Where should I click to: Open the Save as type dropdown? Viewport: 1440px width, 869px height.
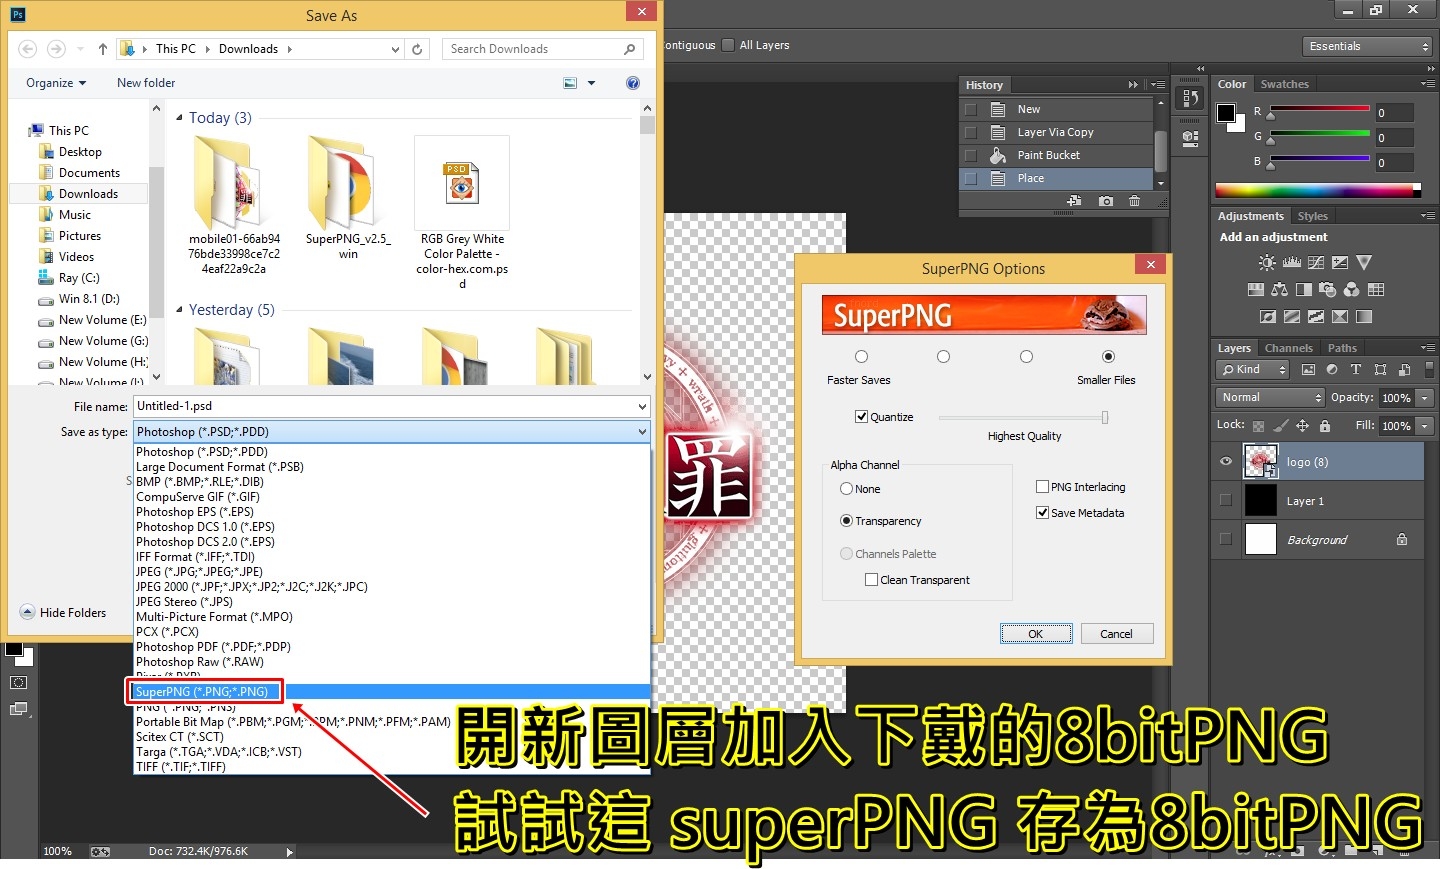pyautogui.click(x=392, y=432)
